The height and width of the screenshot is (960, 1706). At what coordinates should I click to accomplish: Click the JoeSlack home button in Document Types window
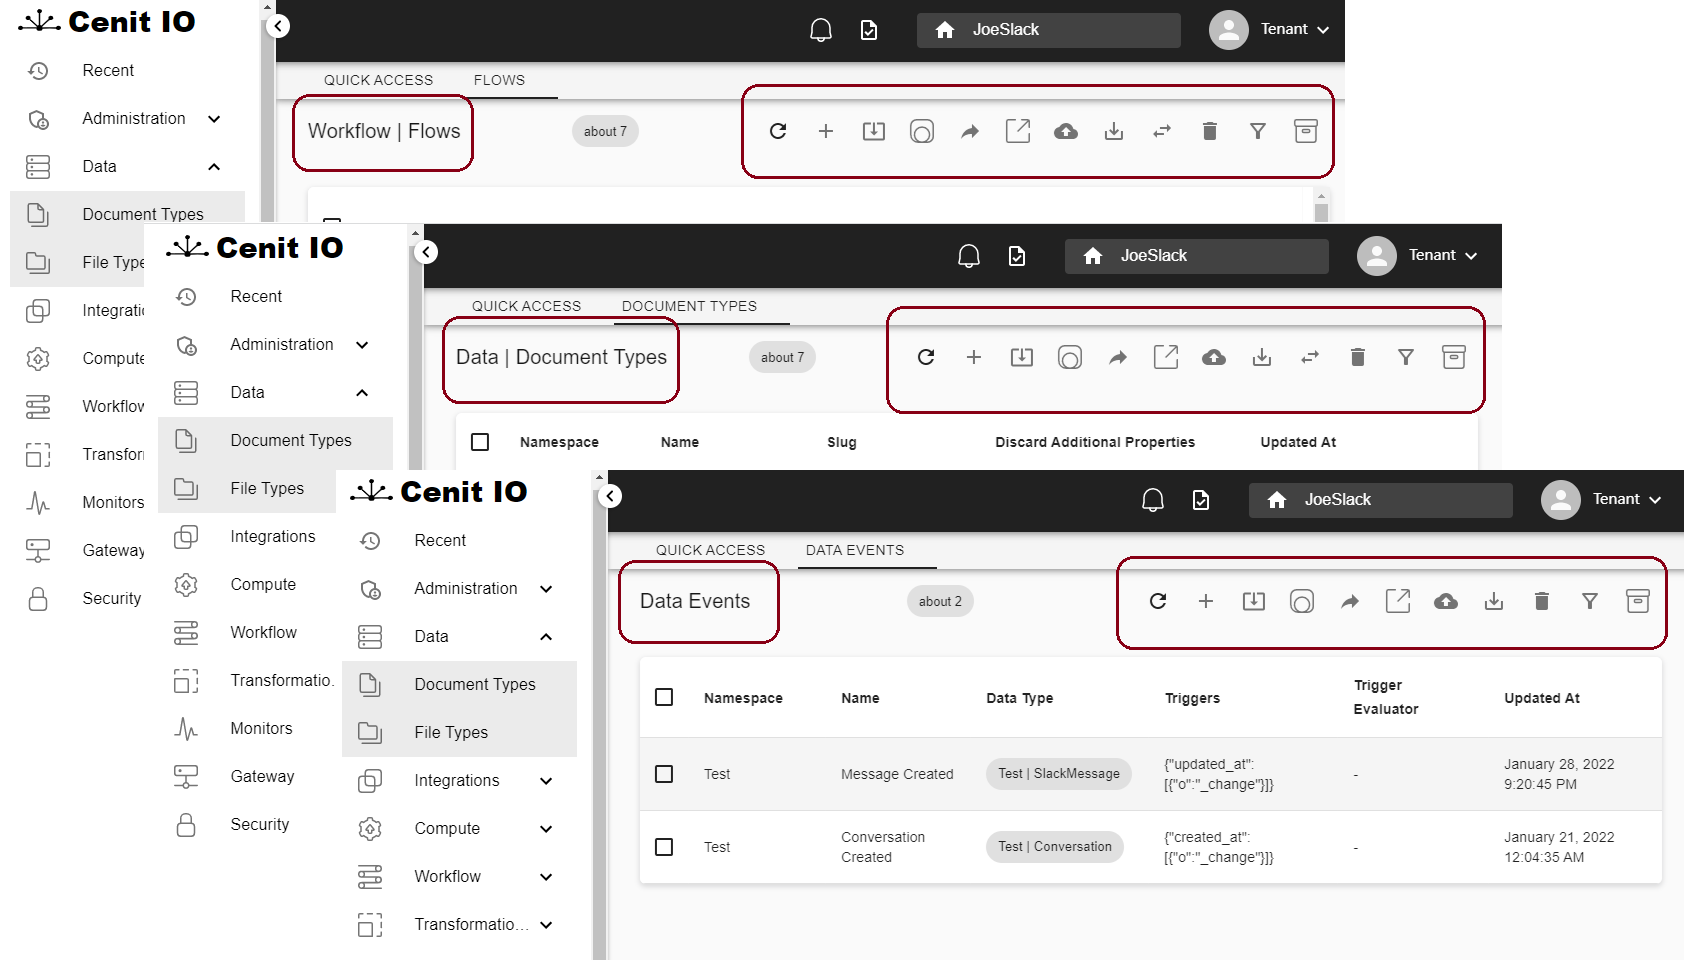(x=1196, y=256)
